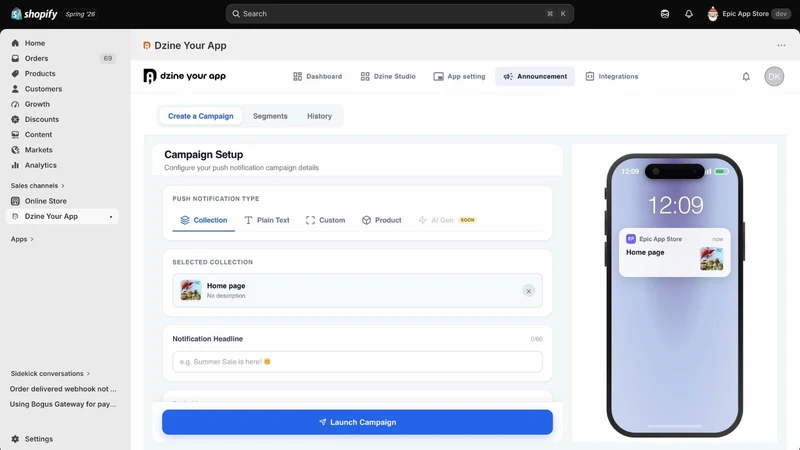Click the Orders count badge 69
Viewport: 800px width, 450px height.
[108, 58]
